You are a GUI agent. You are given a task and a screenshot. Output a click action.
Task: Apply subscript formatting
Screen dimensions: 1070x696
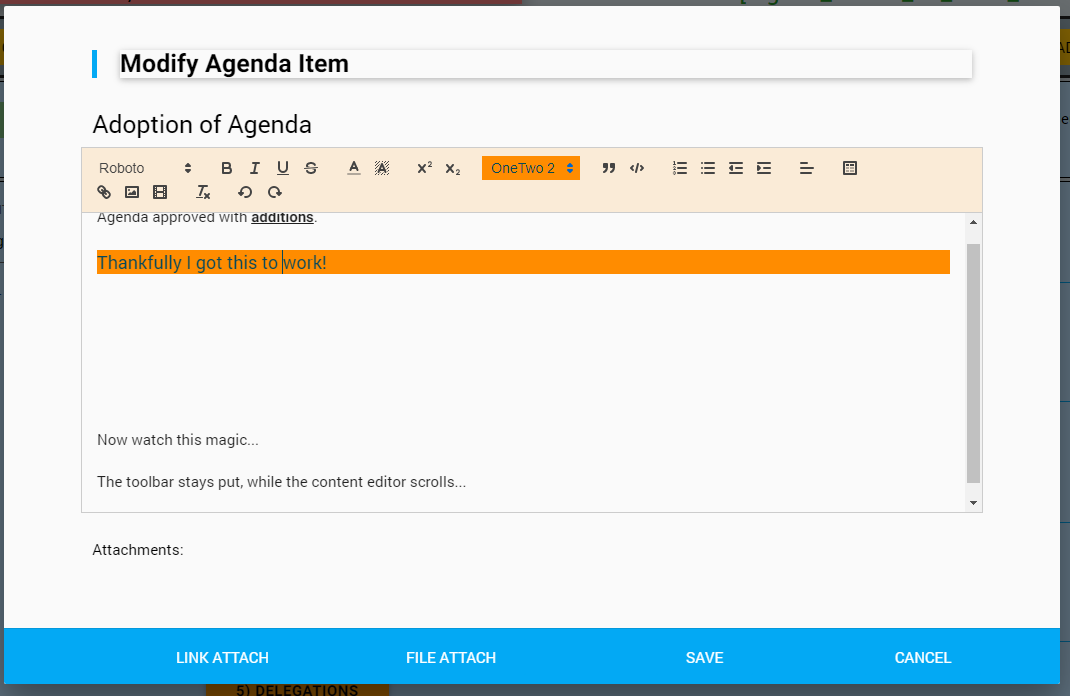(452, 168)
